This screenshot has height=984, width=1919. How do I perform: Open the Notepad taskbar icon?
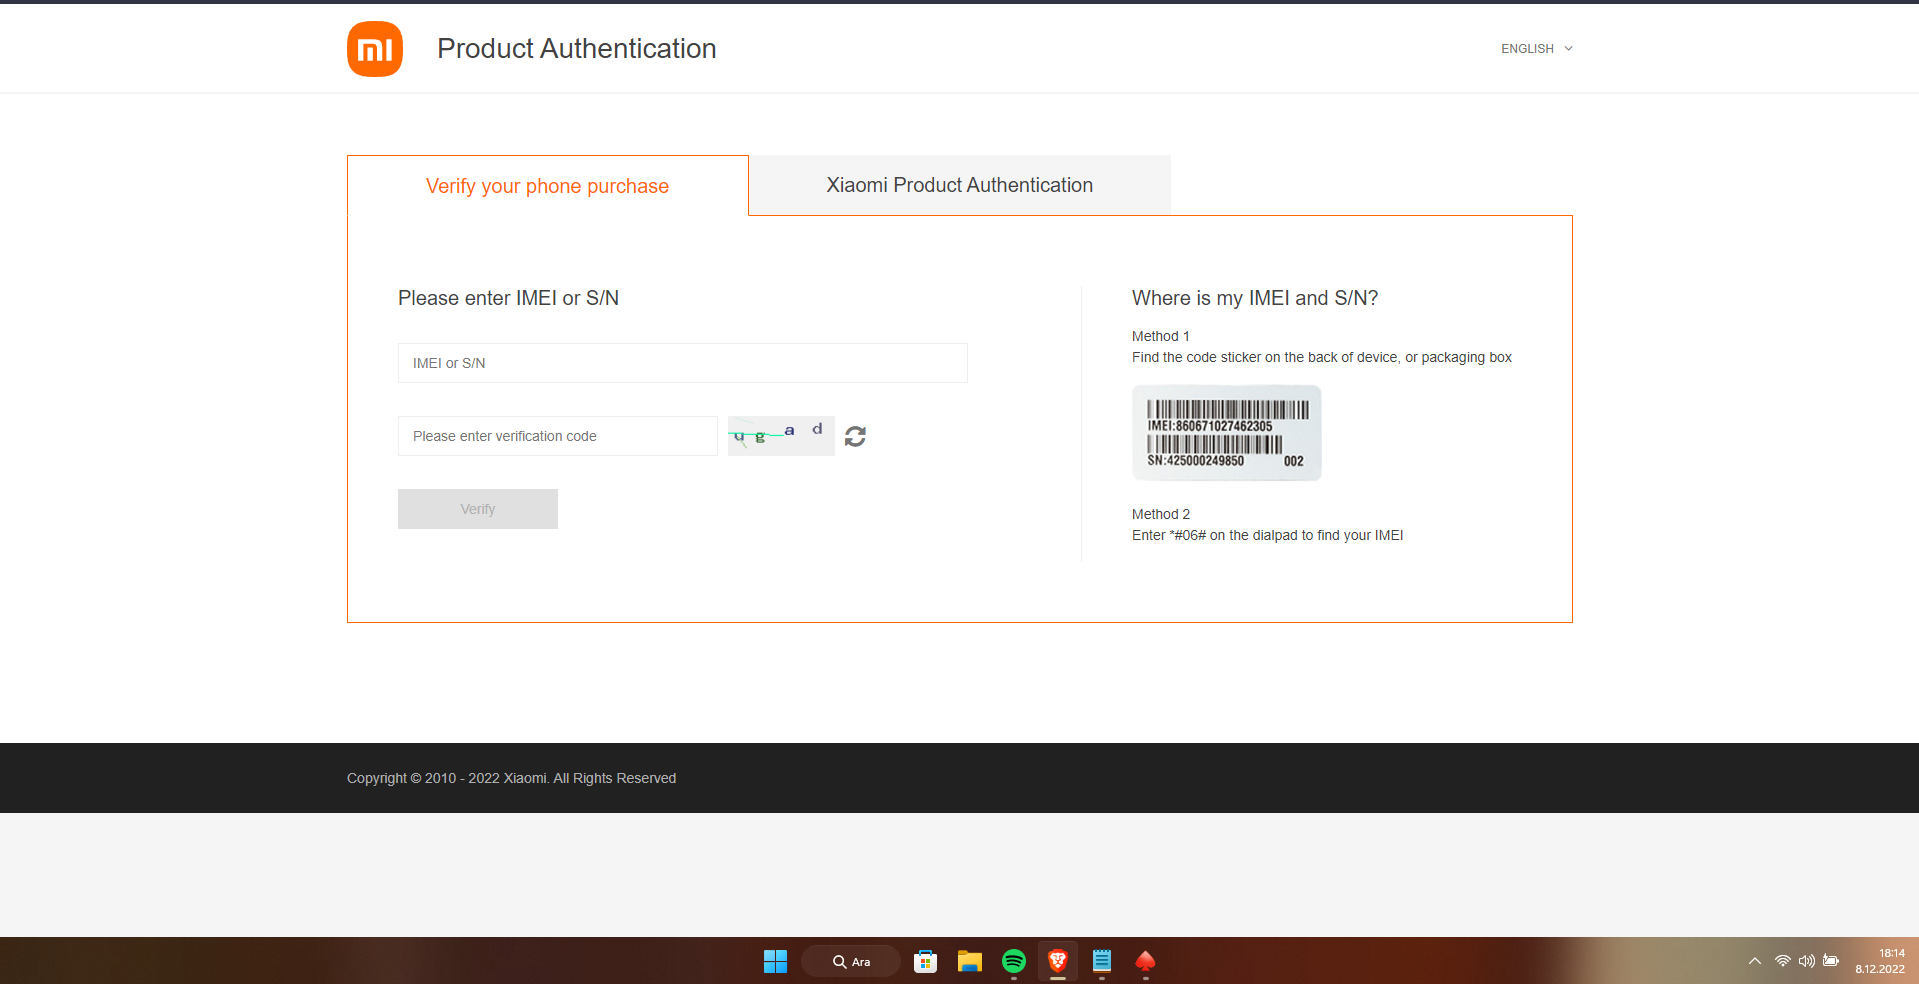pos(1102,962)
